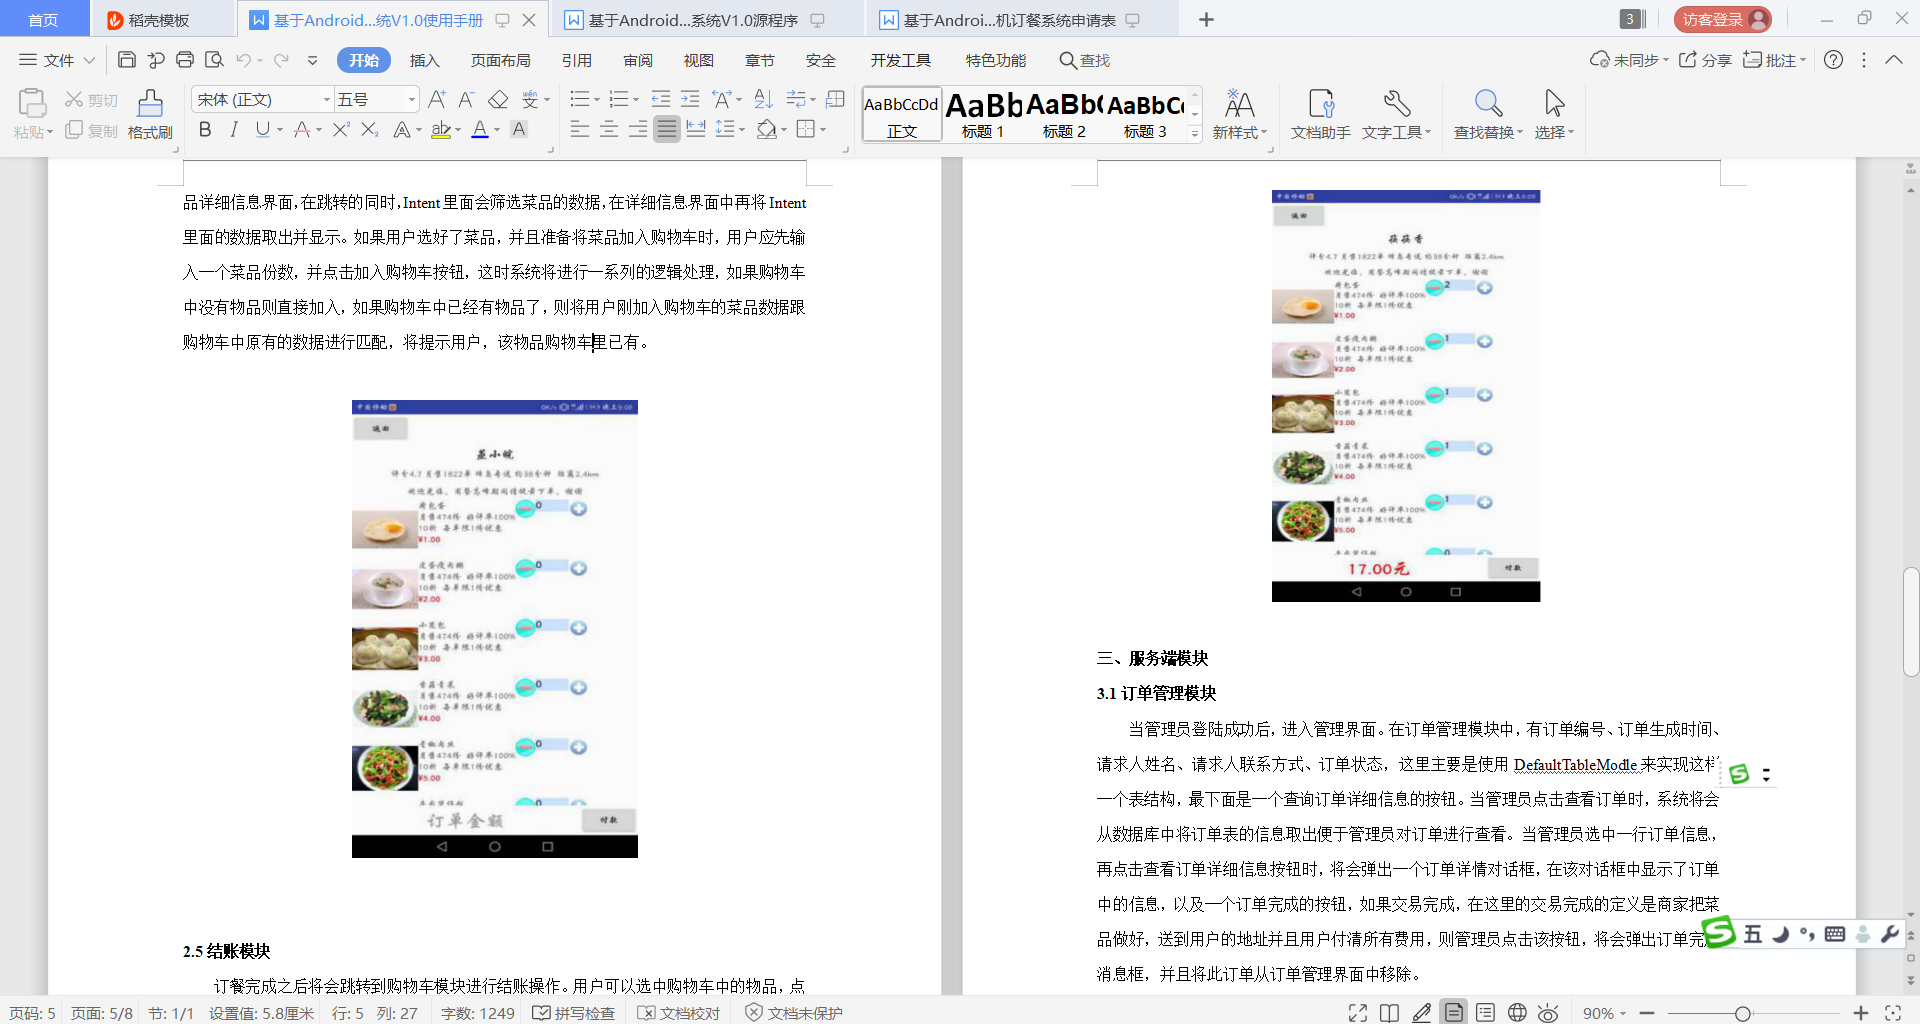Expand the font size dropdown 五号
Image resolution: width=1920 pixels, height=1024 pixels.
(x=411, y=99)
